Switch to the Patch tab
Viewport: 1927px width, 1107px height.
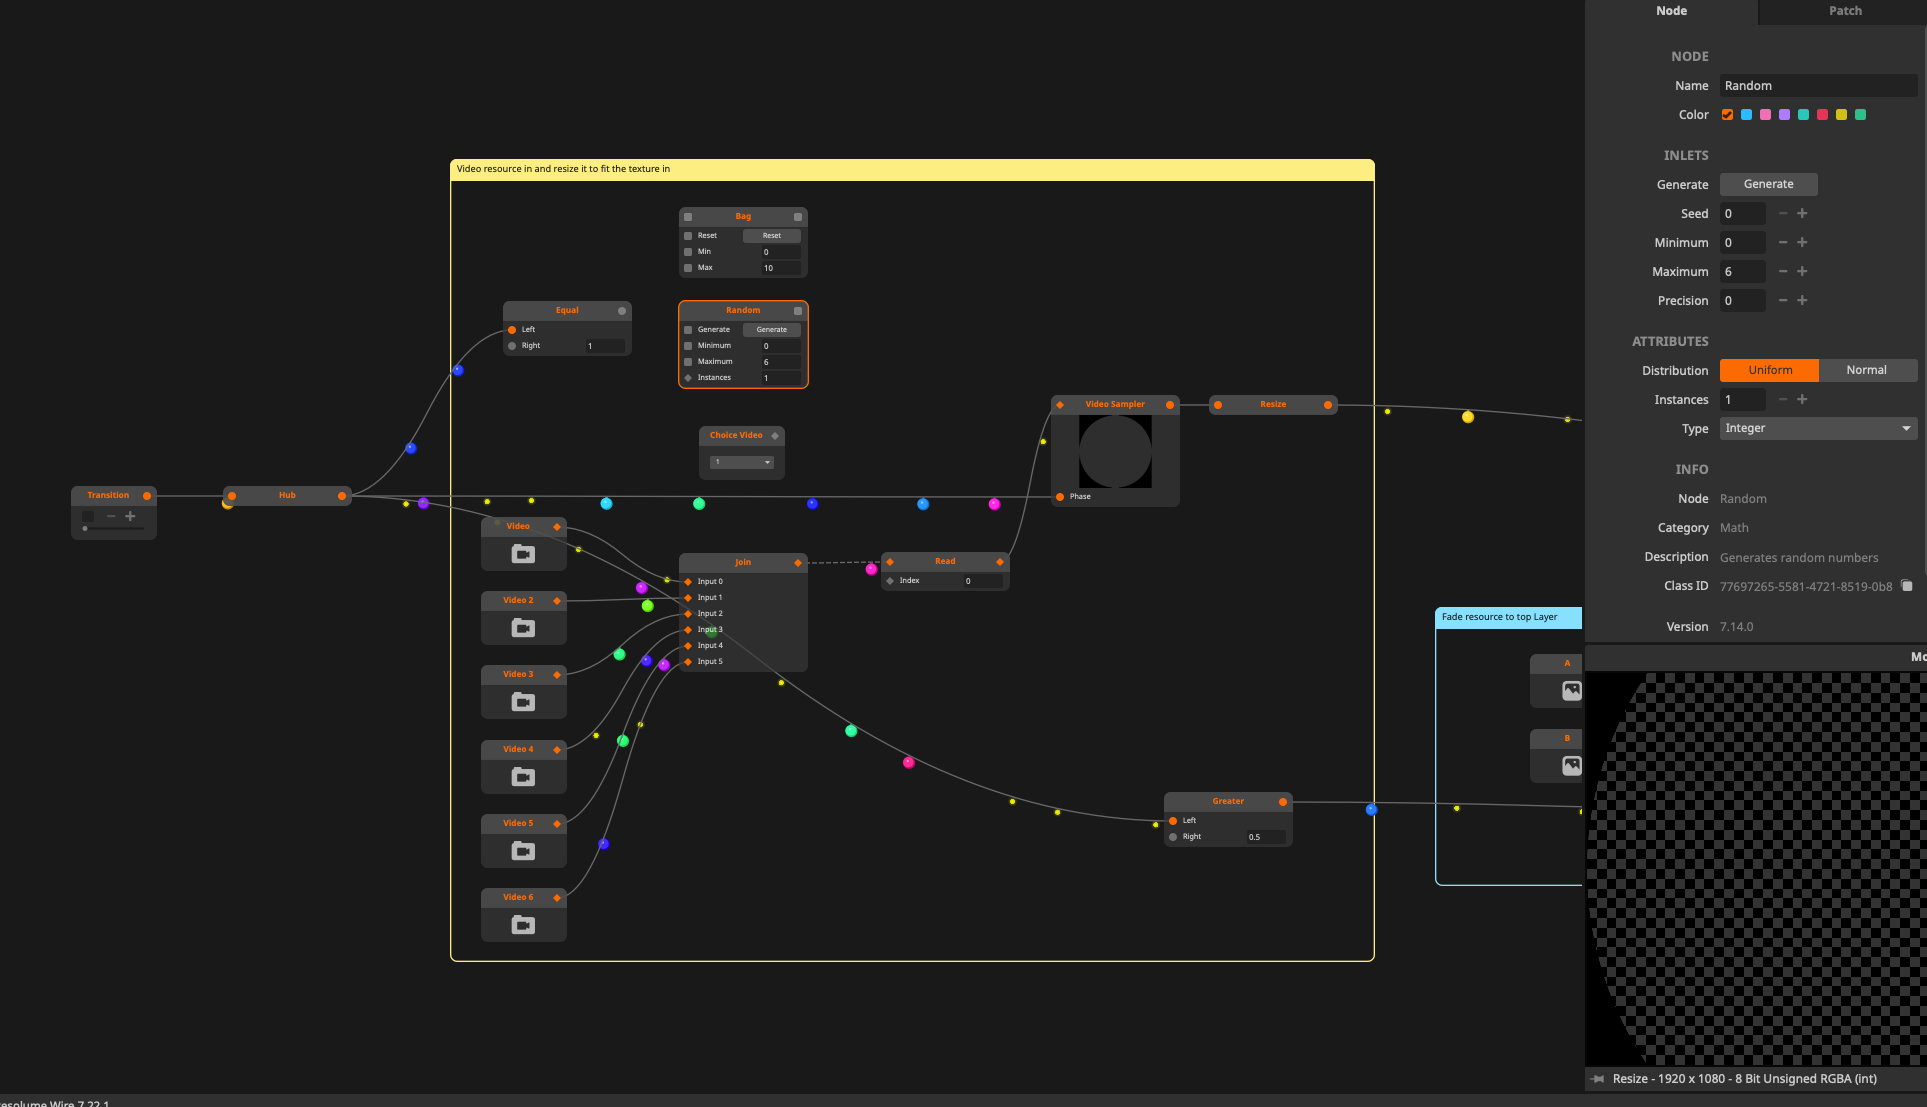[1844, 11]
